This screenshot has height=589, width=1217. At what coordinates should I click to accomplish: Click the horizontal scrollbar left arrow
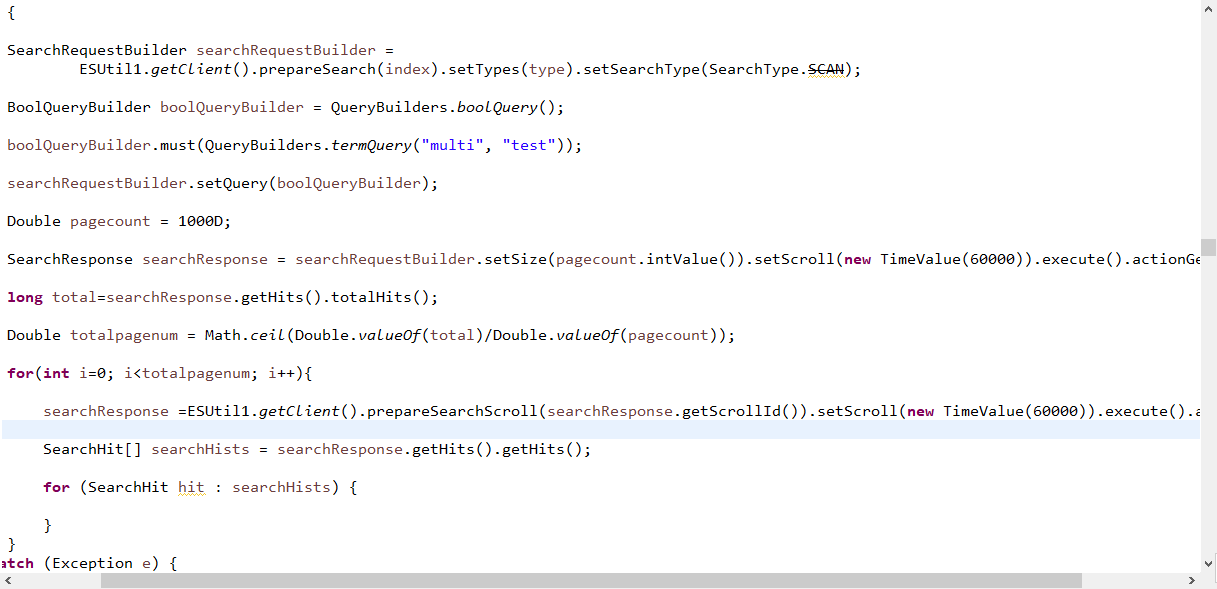click(x=8, y=580)
